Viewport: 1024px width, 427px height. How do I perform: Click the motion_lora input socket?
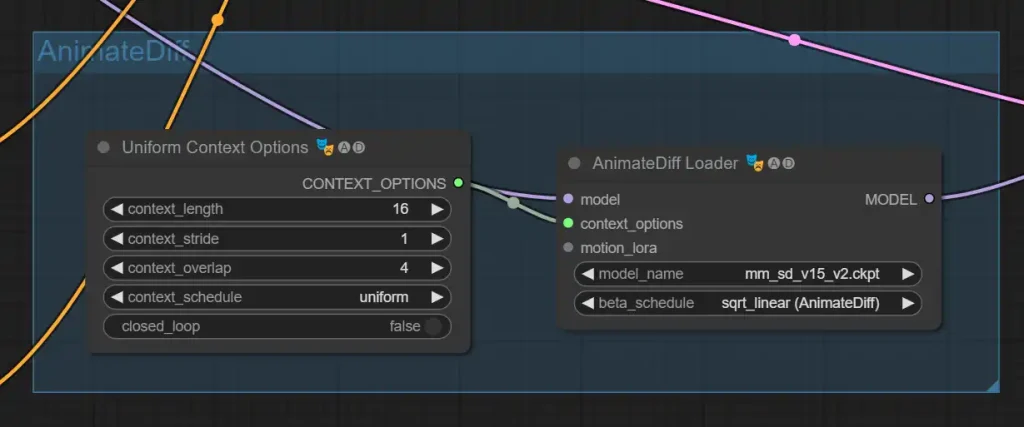pyautogui.click(x=568, y=247)
